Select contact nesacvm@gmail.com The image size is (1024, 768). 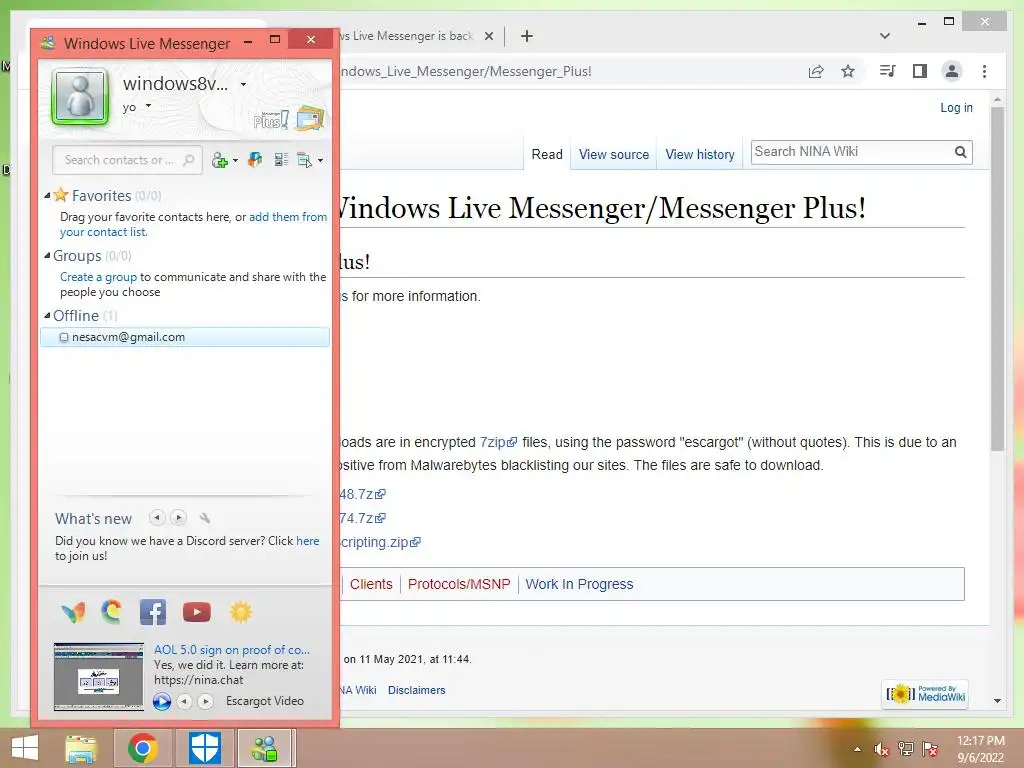pyautogui.click(x=185, y=337)
